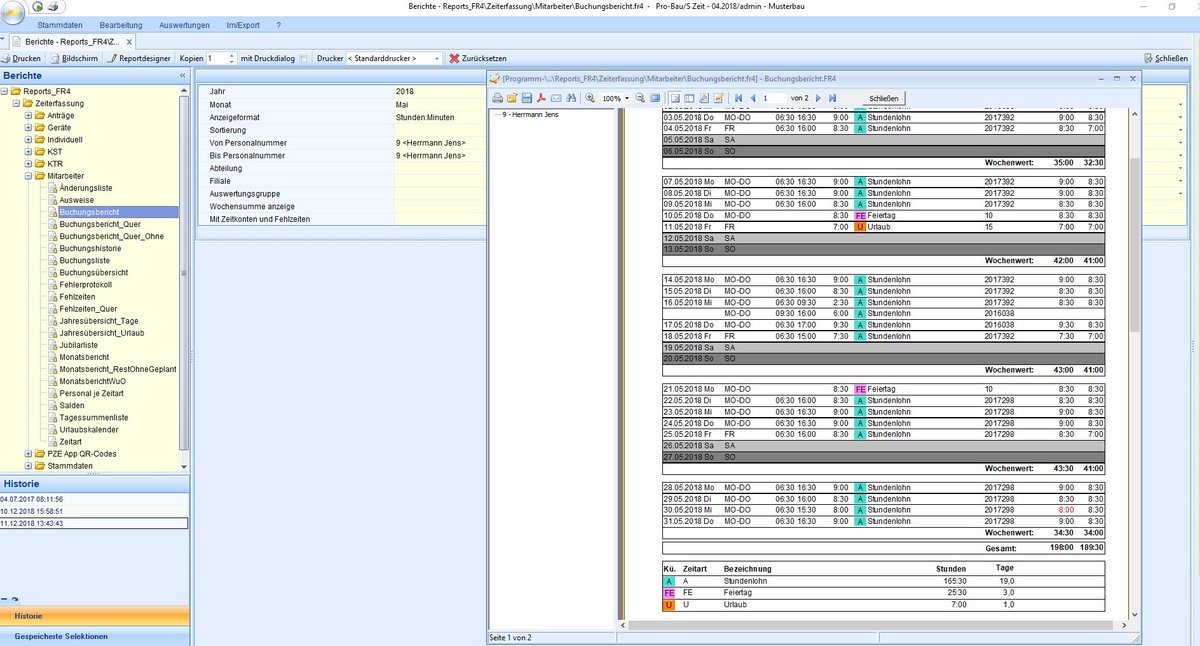Open the 100% zoom level dropdown
1200x646 pixels.
click(x=627, y=98)
